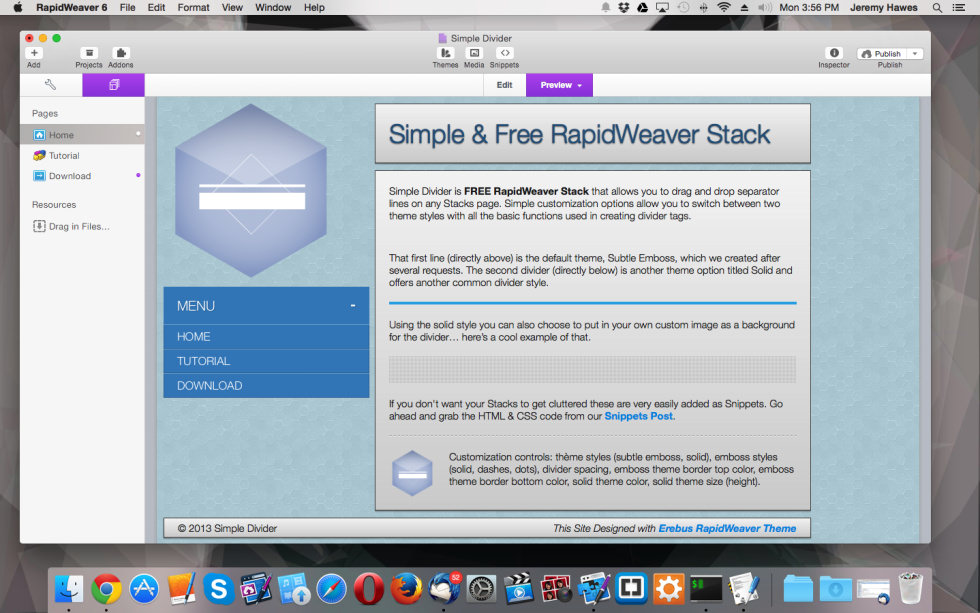980x613 pixels.
Task: Open Photo Booth from the dock
Action: [556, 589]
